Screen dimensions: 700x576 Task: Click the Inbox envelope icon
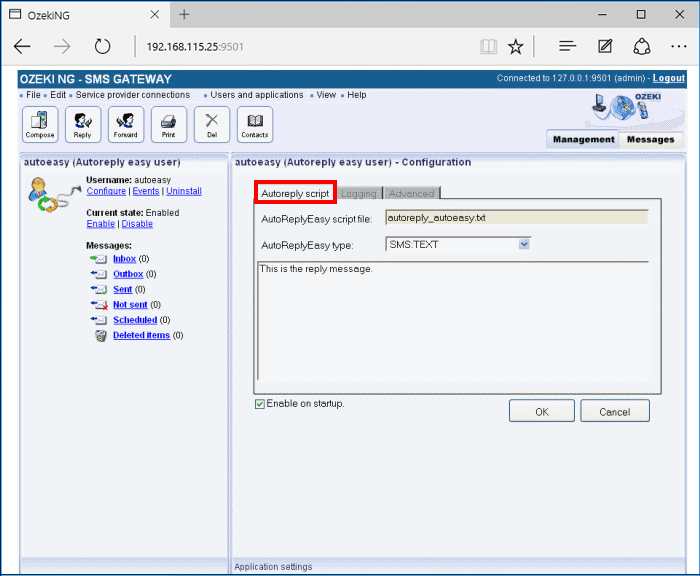[99, 259]
